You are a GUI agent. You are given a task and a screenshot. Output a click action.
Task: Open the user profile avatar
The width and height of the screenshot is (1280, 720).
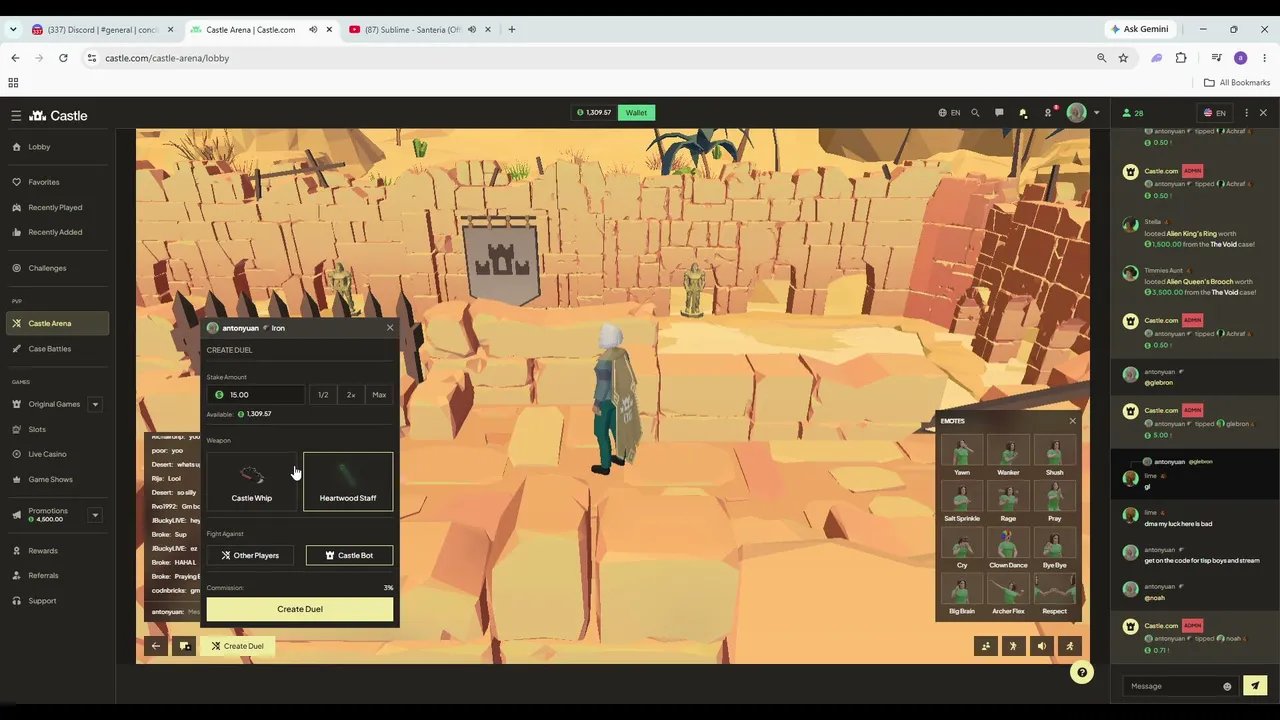click(x=1076, y=113)
